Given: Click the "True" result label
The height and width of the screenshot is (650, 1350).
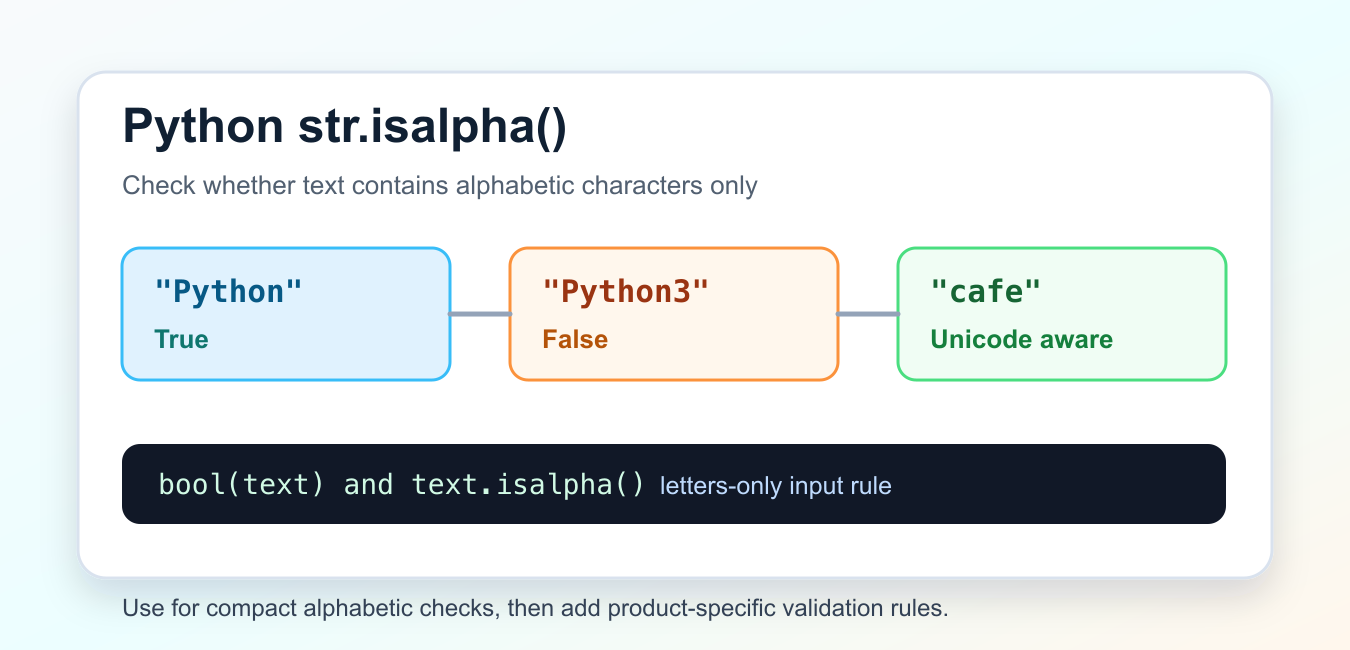Looking at the screenshot, I should (x=181, y=339).
